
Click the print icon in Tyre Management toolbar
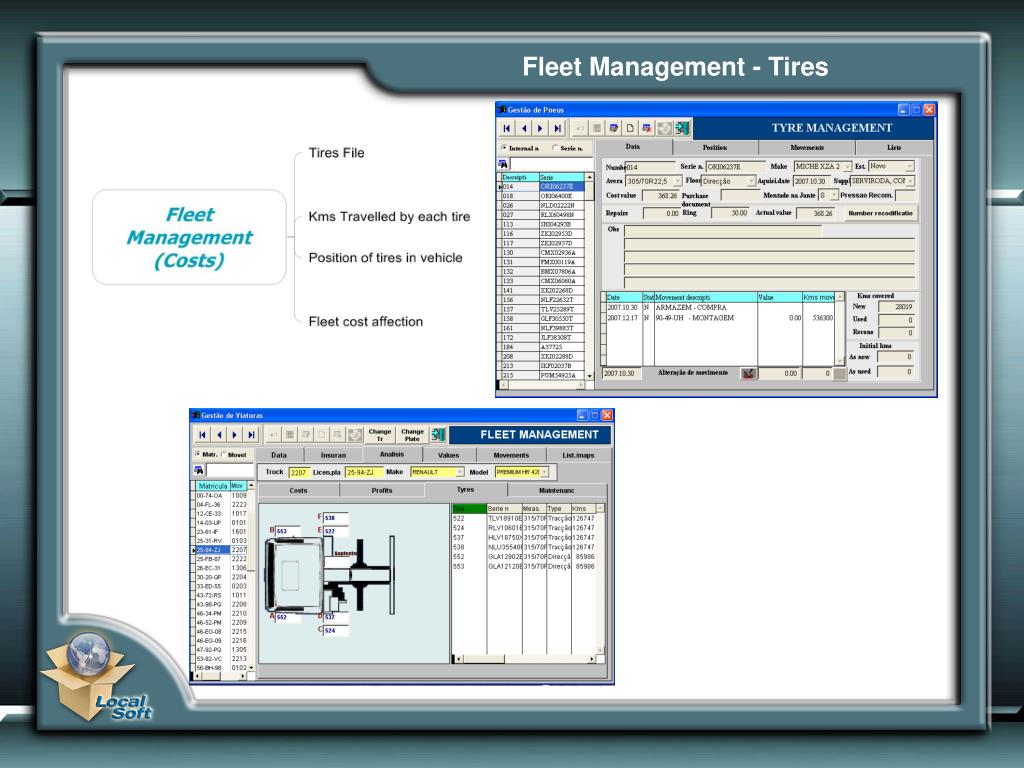pos(614,128)
